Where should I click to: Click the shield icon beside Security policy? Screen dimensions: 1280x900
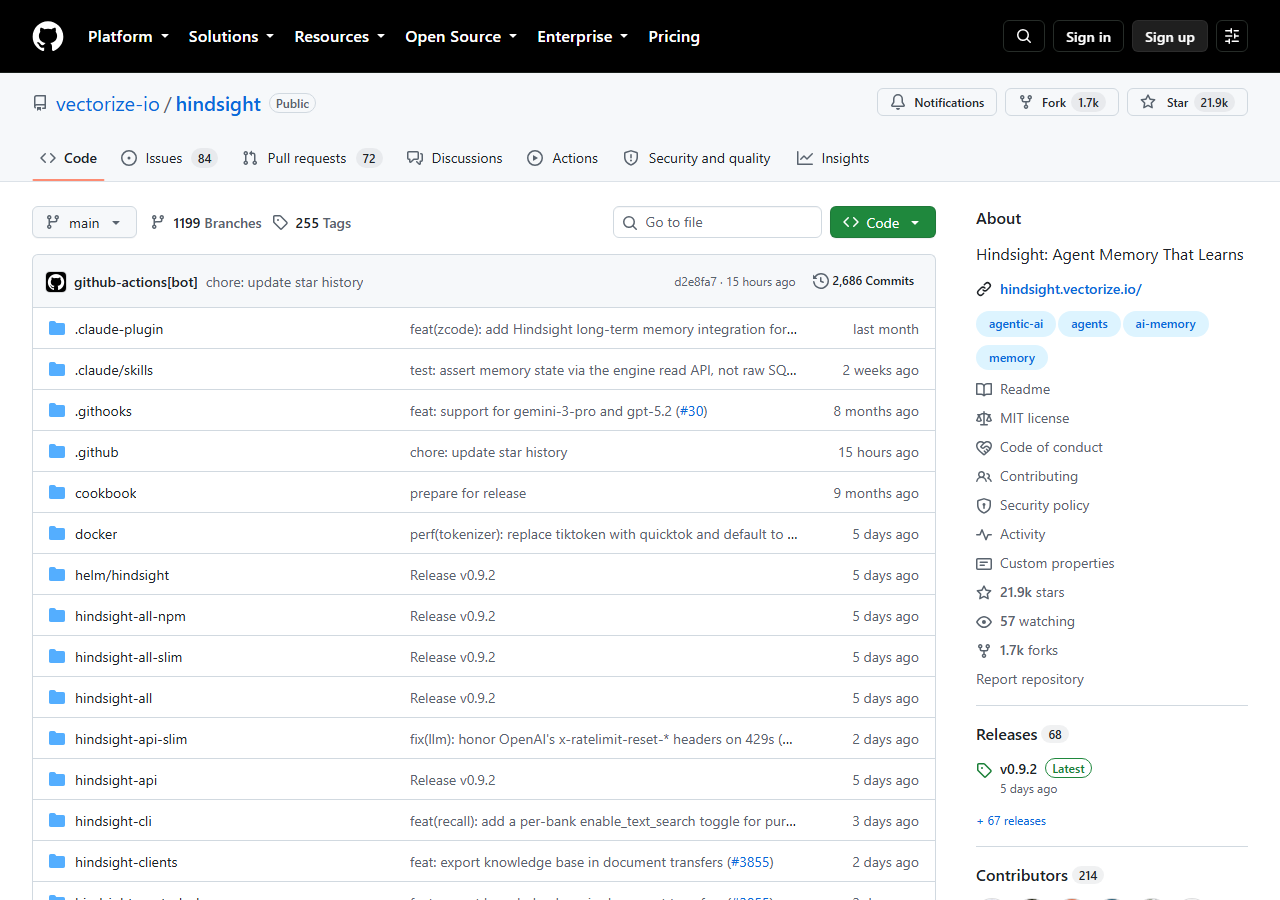pyautogui.click(x=984, y=505)
